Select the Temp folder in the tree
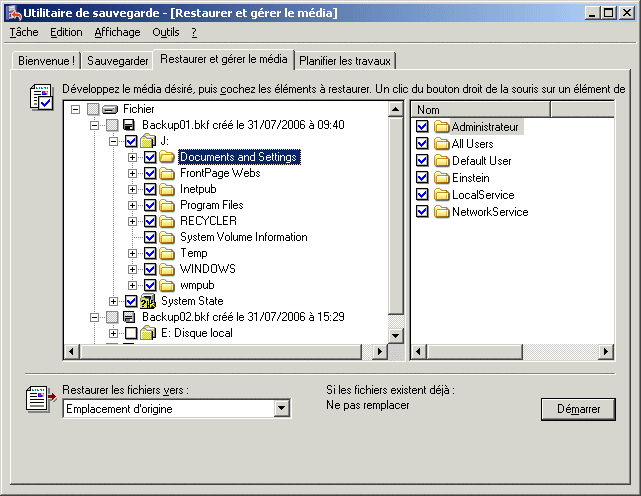641x496 pixels. (x=193, y=253)
